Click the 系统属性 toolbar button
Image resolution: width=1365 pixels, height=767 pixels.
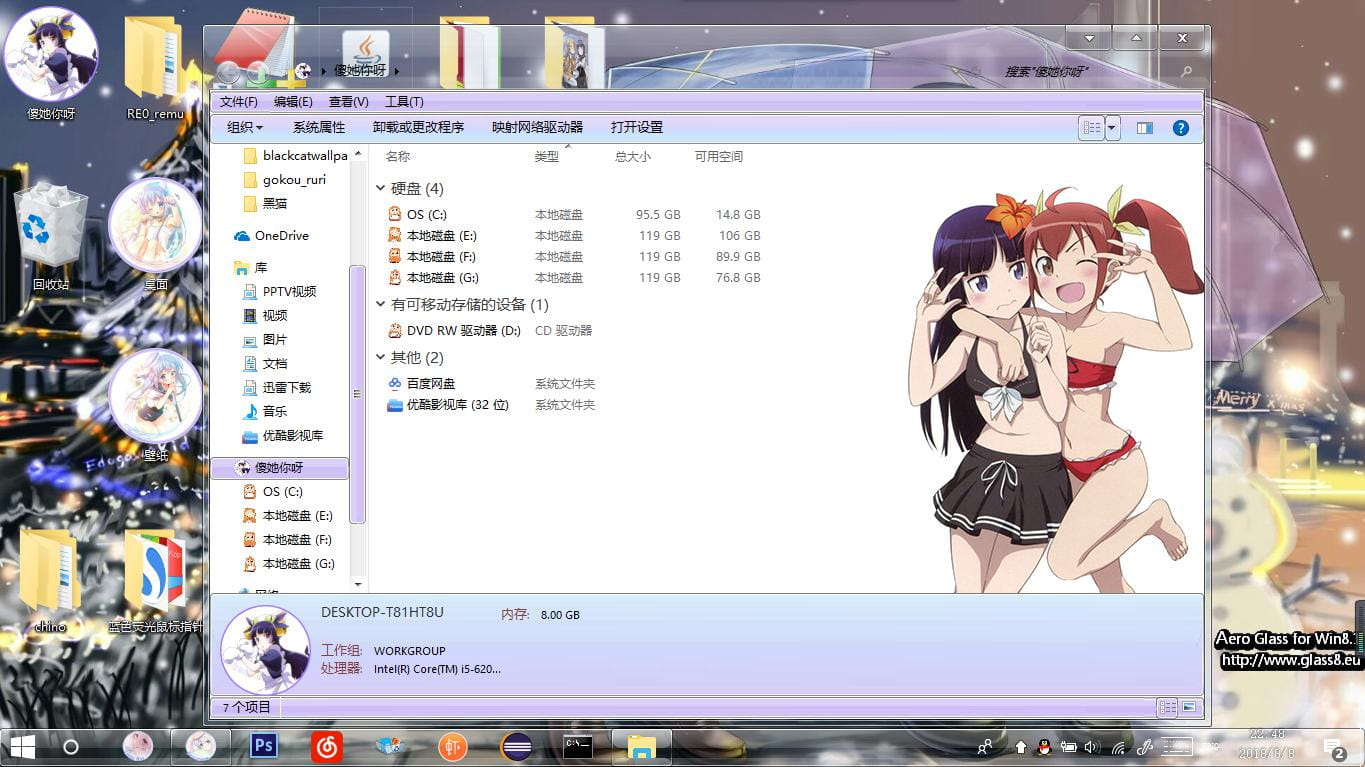[319, 127]
